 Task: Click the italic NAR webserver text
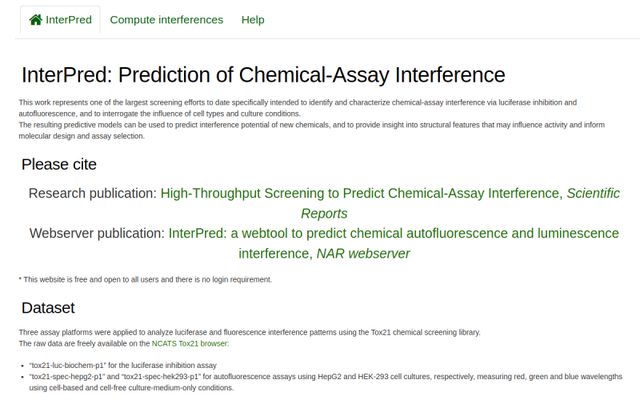coord(363,253)
